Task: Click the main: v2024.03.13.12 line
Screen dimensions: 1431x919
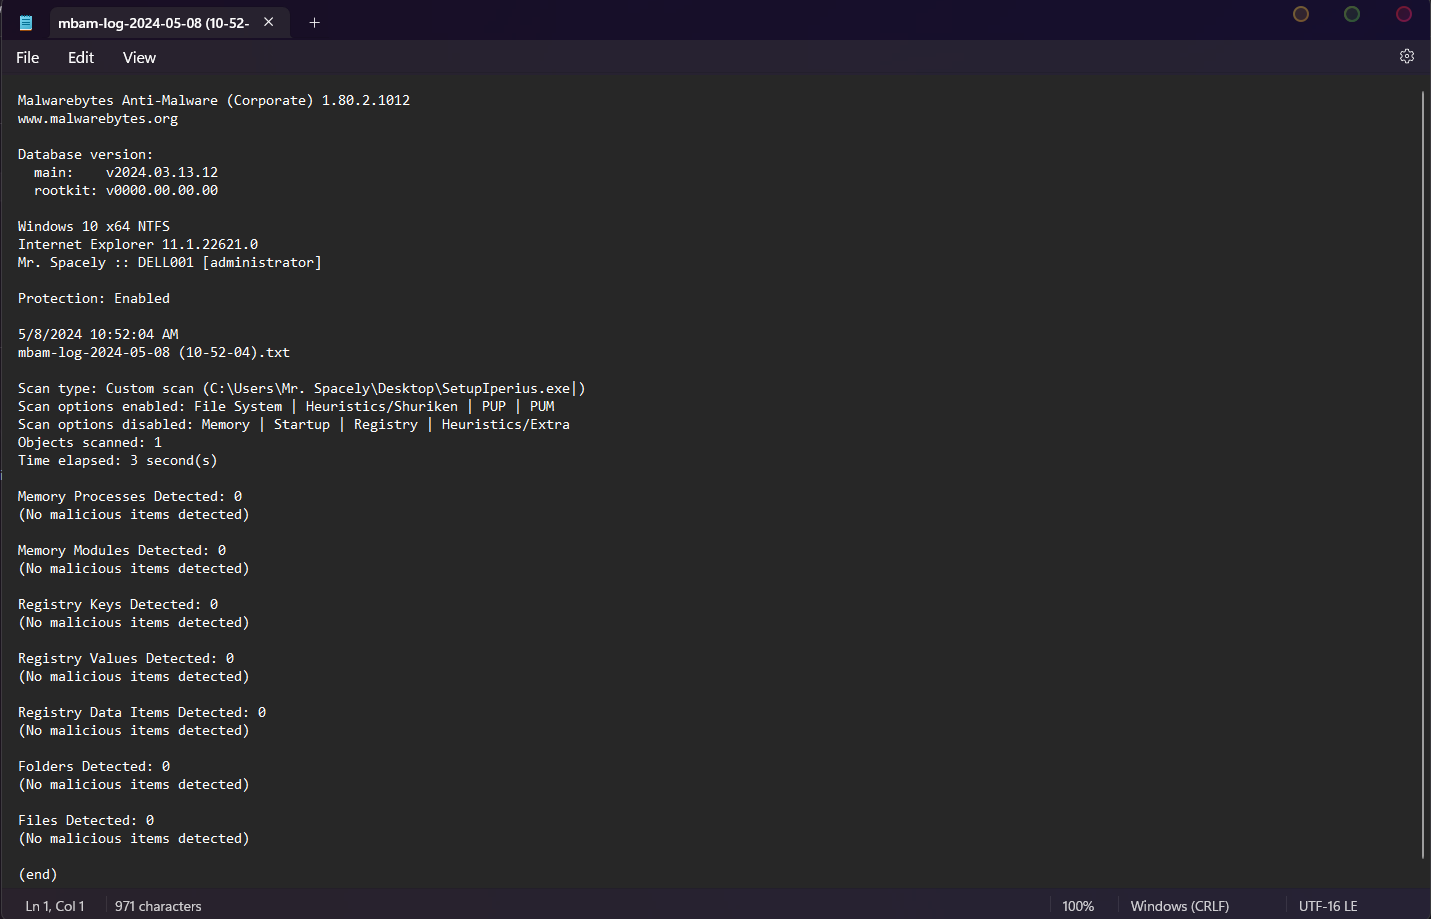Action: tap(126, 173)
